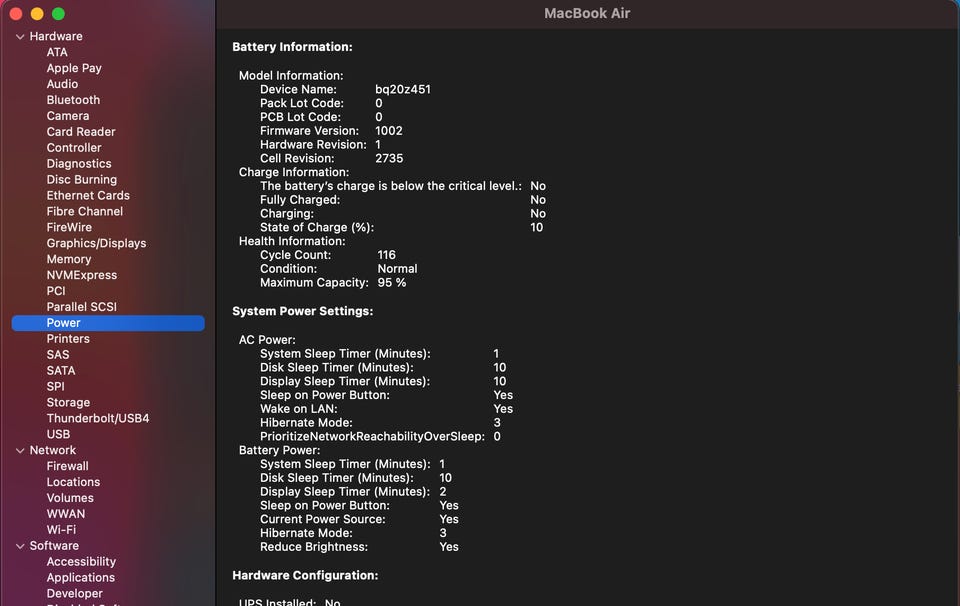Select Memory in the sidebar
960x606 pixels.
tap(69, 260)
